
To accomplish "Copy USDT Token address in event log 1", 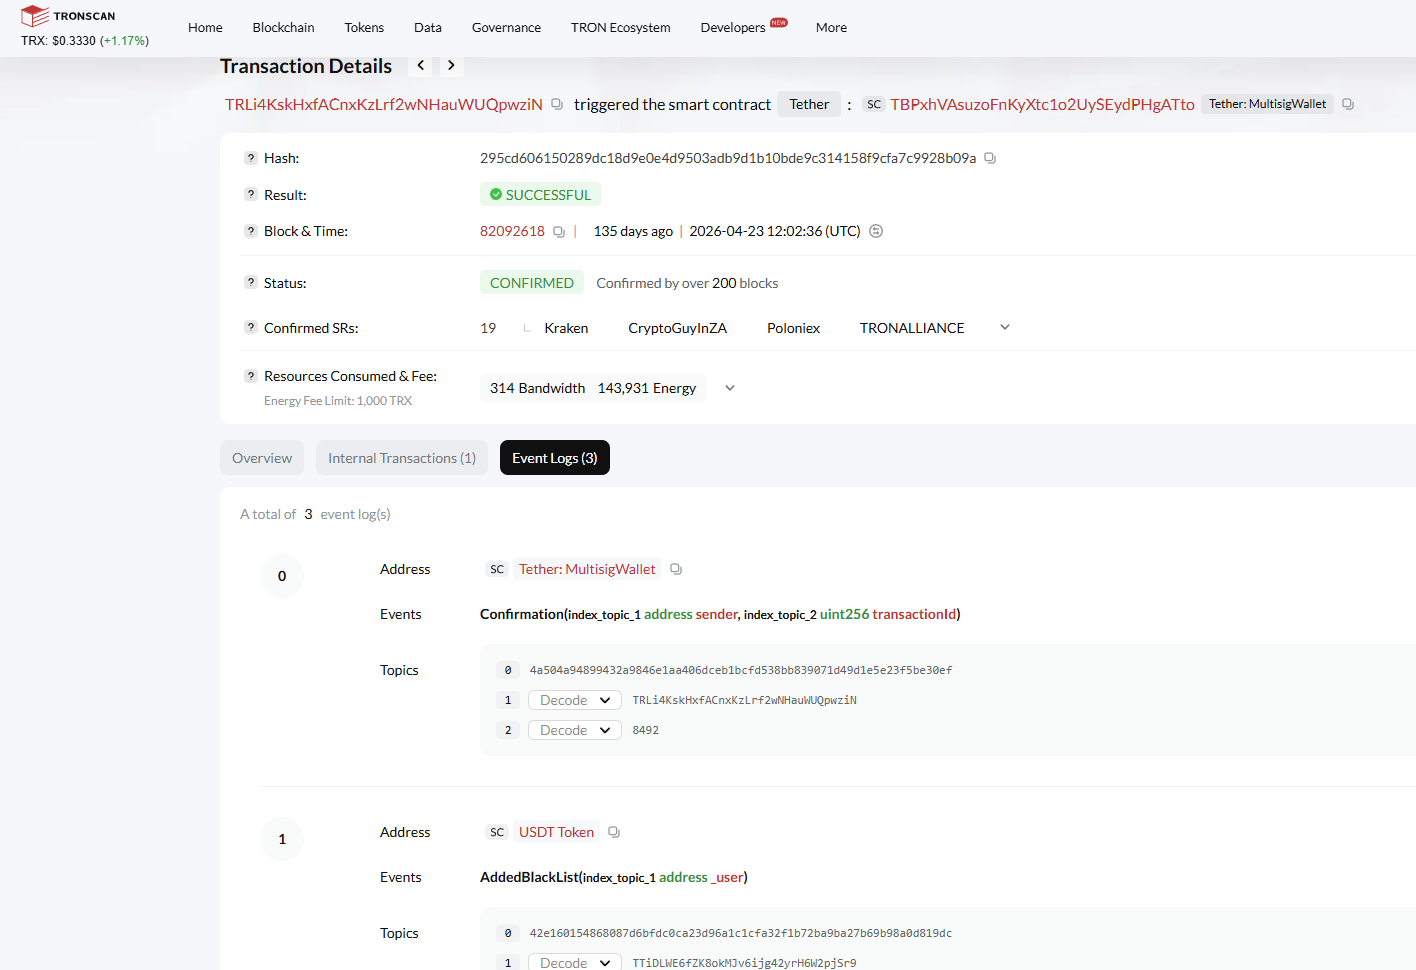I will click(x=614, y=832).
